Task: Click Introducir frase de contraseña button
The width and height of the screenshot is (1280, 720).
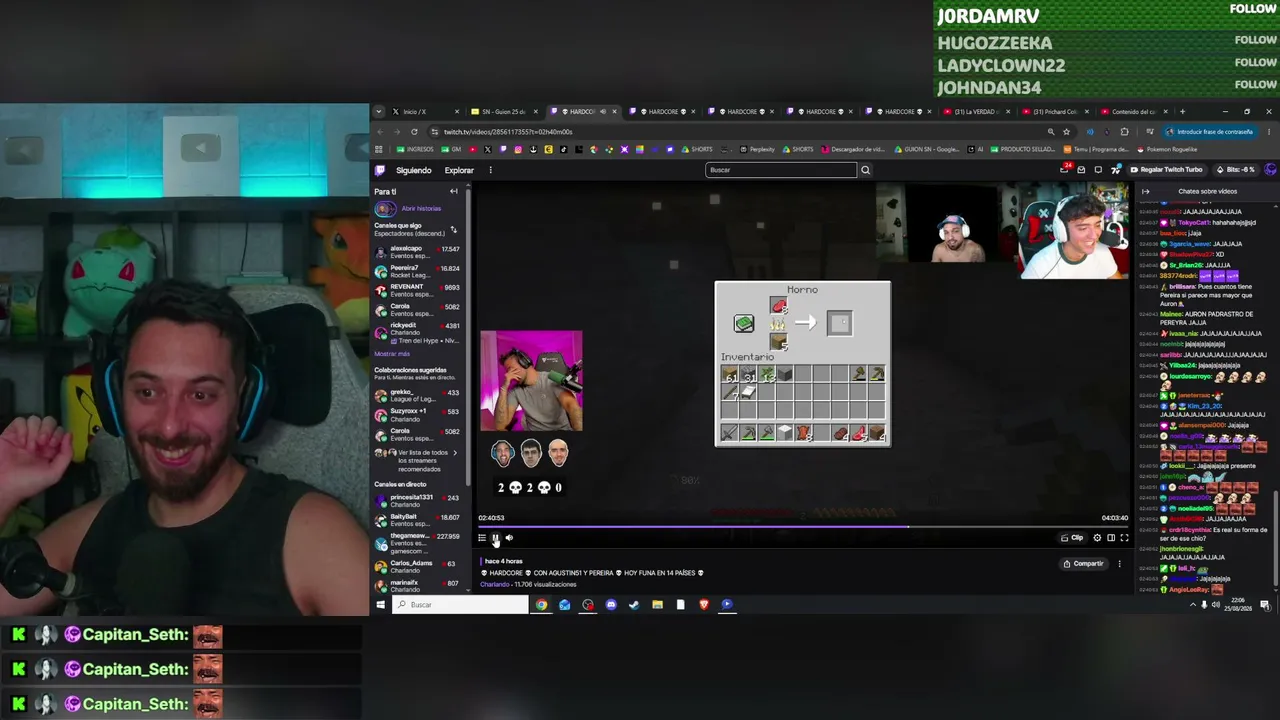Action: coord(1210,132)
